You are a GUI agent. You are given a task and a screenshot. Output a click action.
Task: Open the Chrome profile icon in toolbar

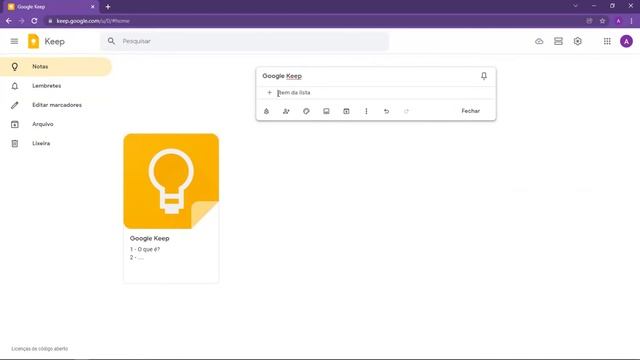coord(618,21)
